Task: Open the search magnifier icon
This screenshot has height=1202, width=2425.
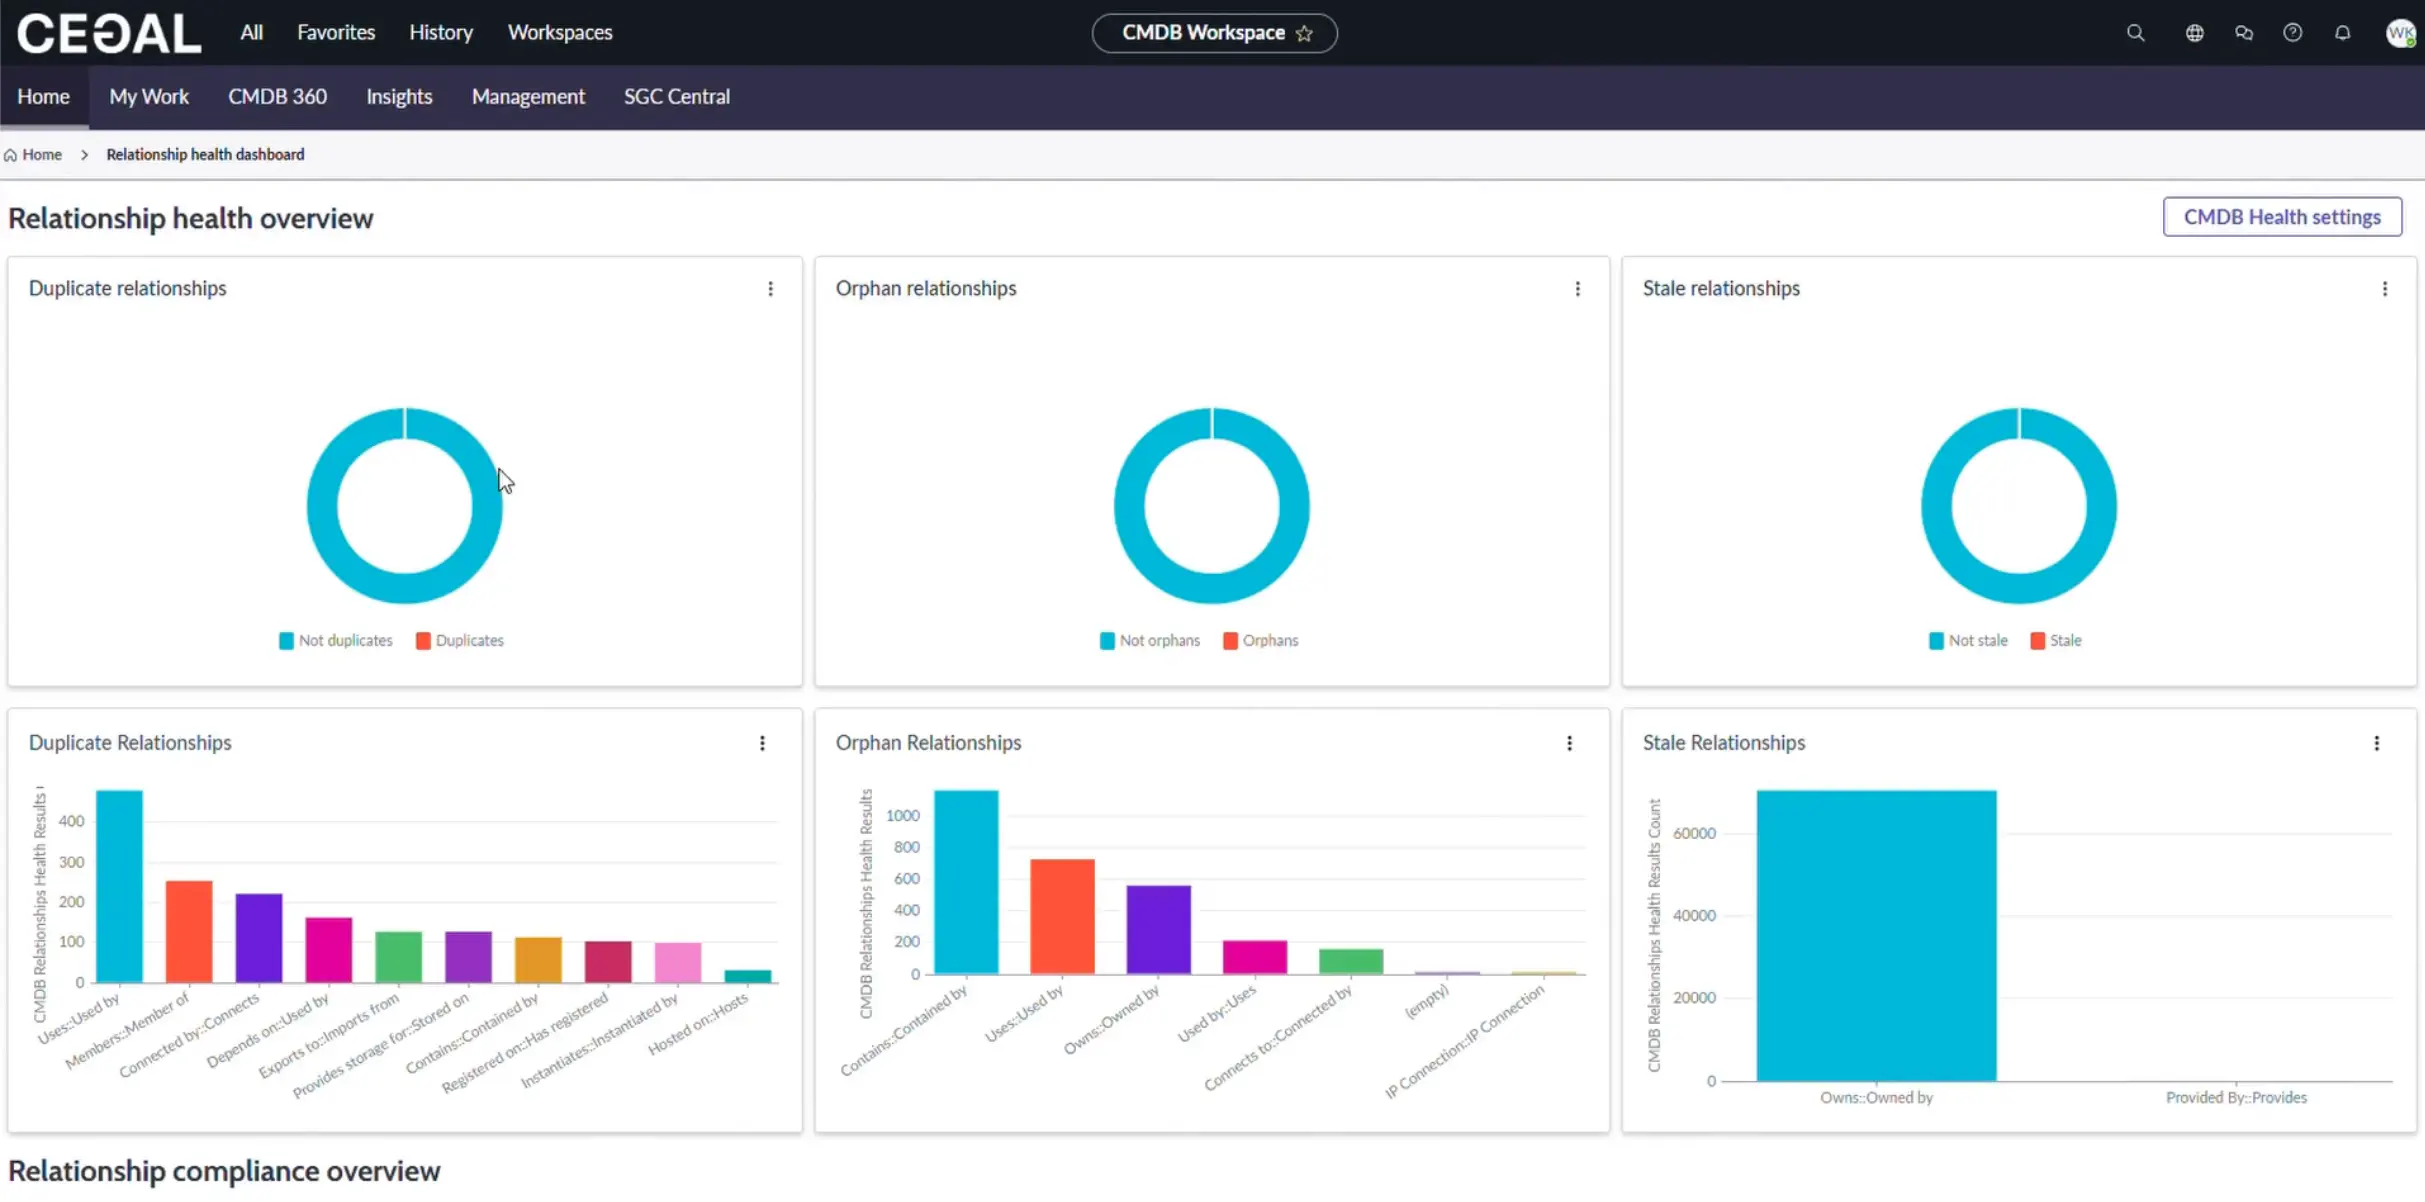Action: click(2135, 33)
